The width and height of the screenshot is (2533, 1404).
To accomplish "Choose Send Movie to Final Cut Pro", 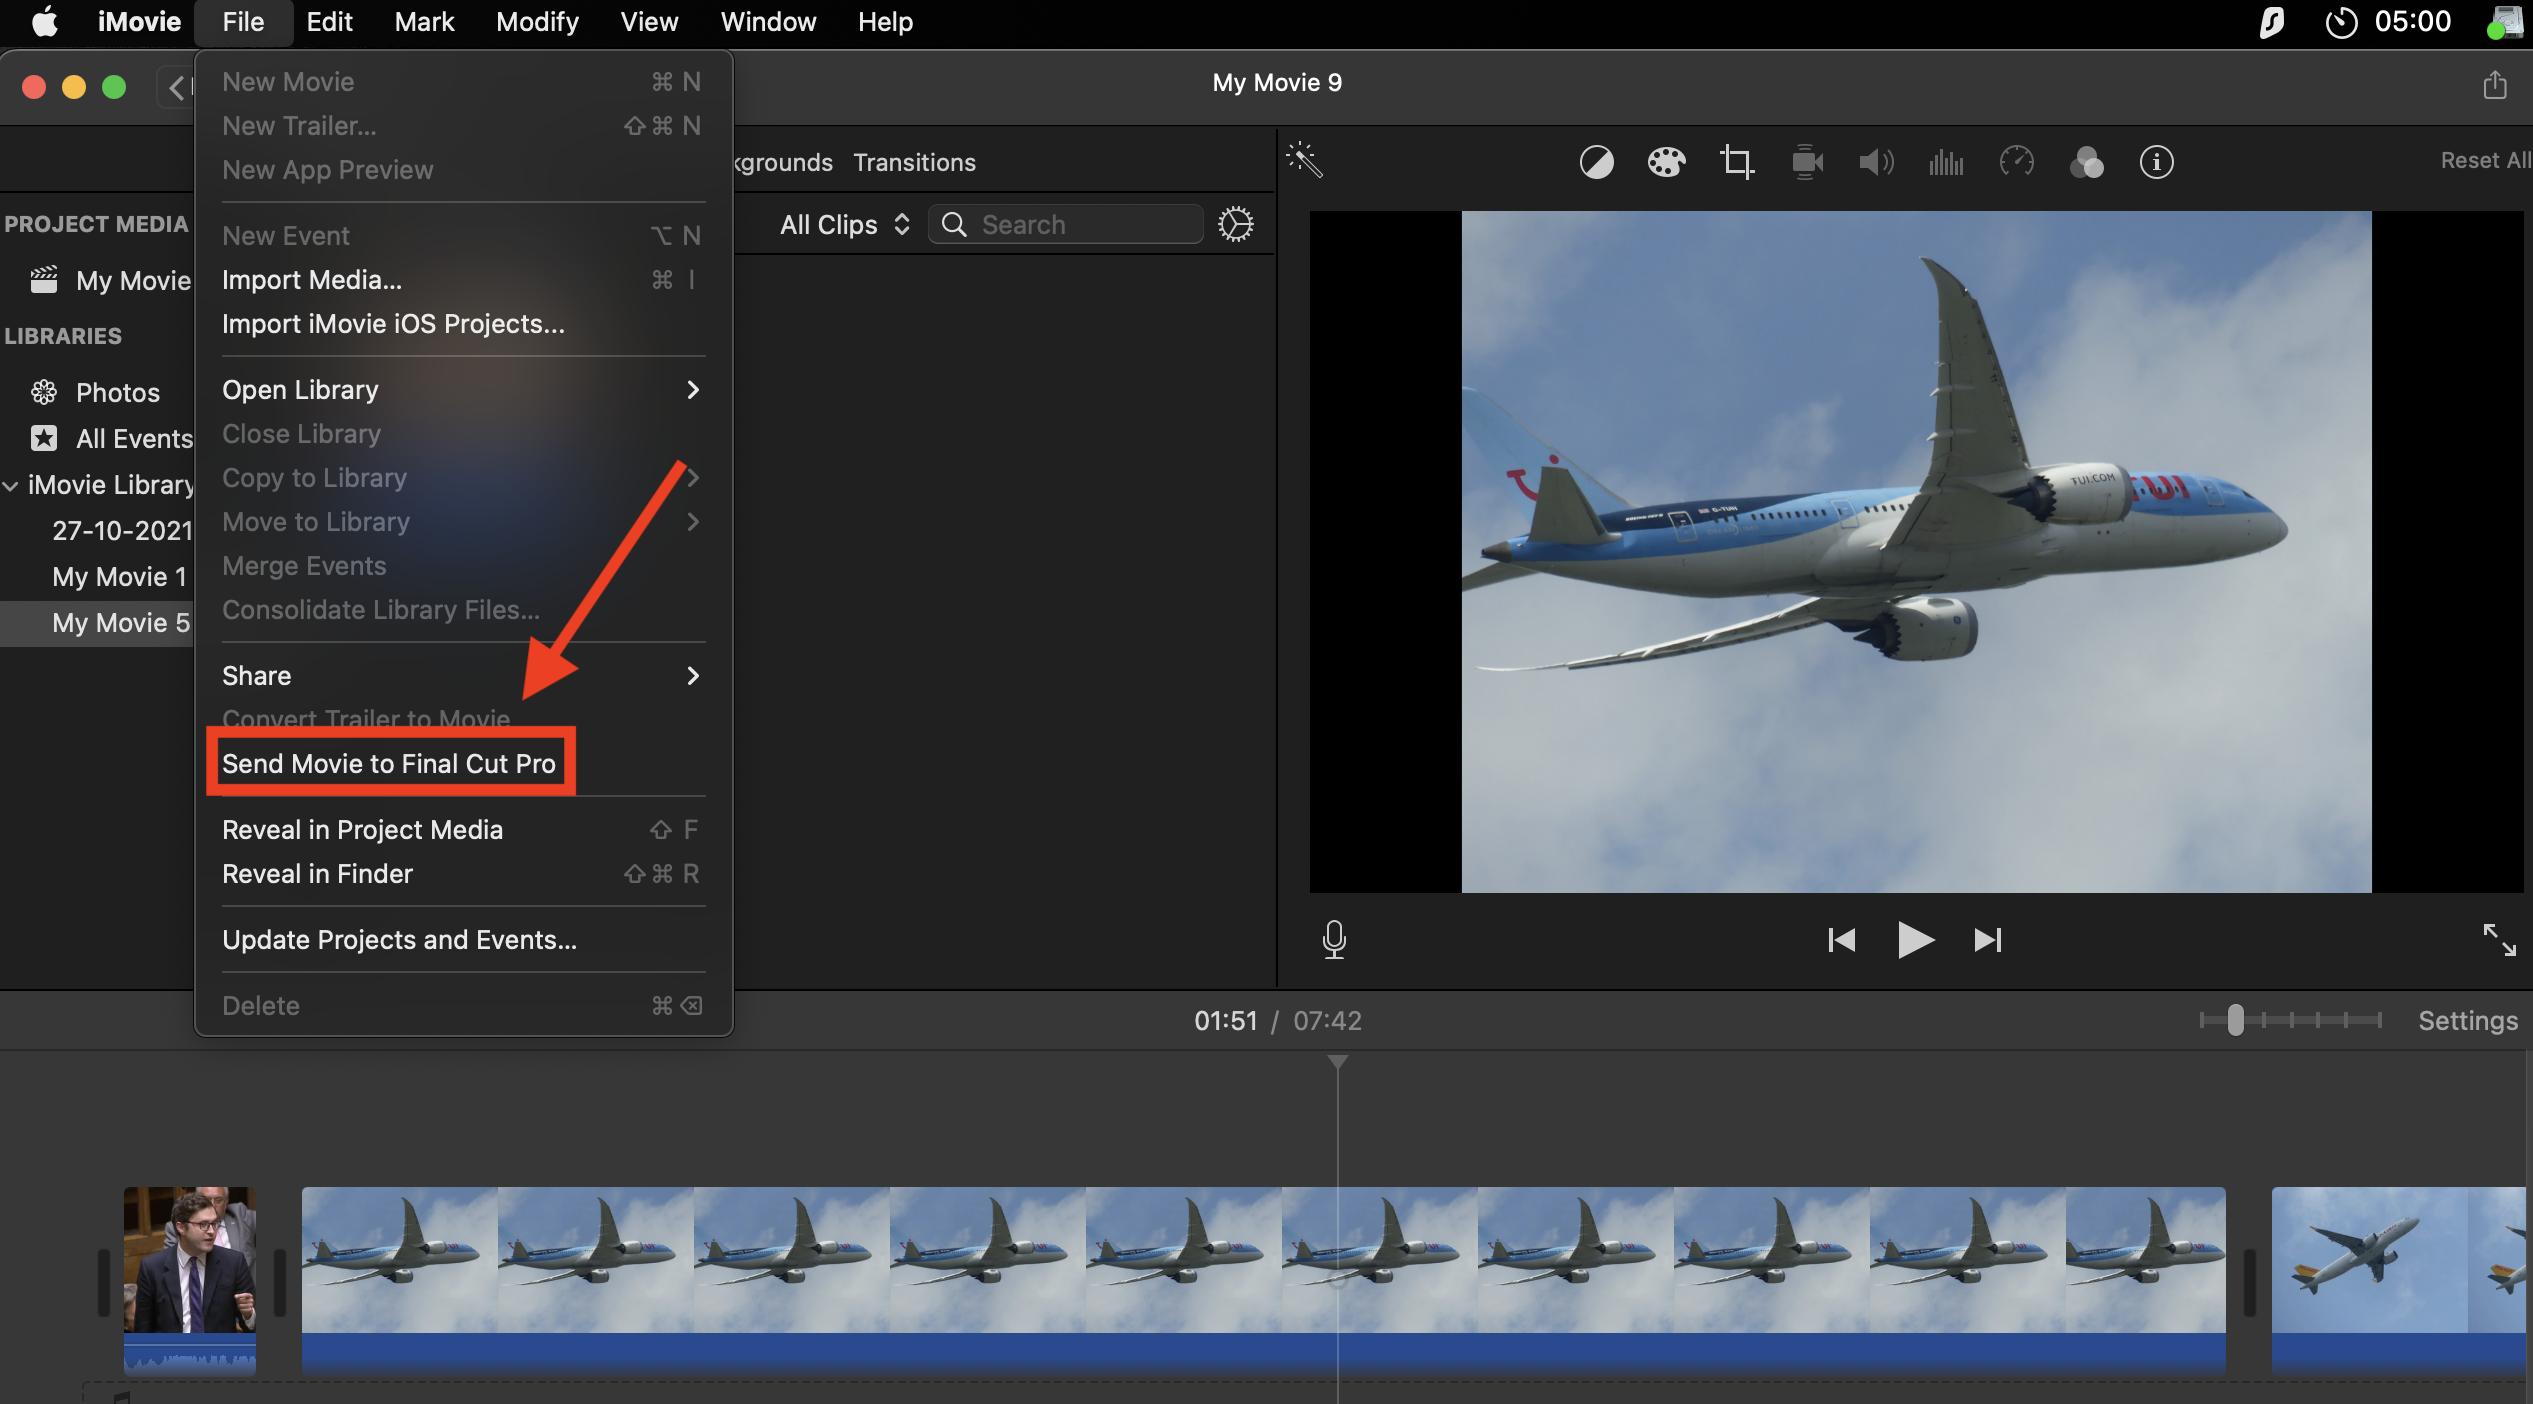I will pos(390,763).
